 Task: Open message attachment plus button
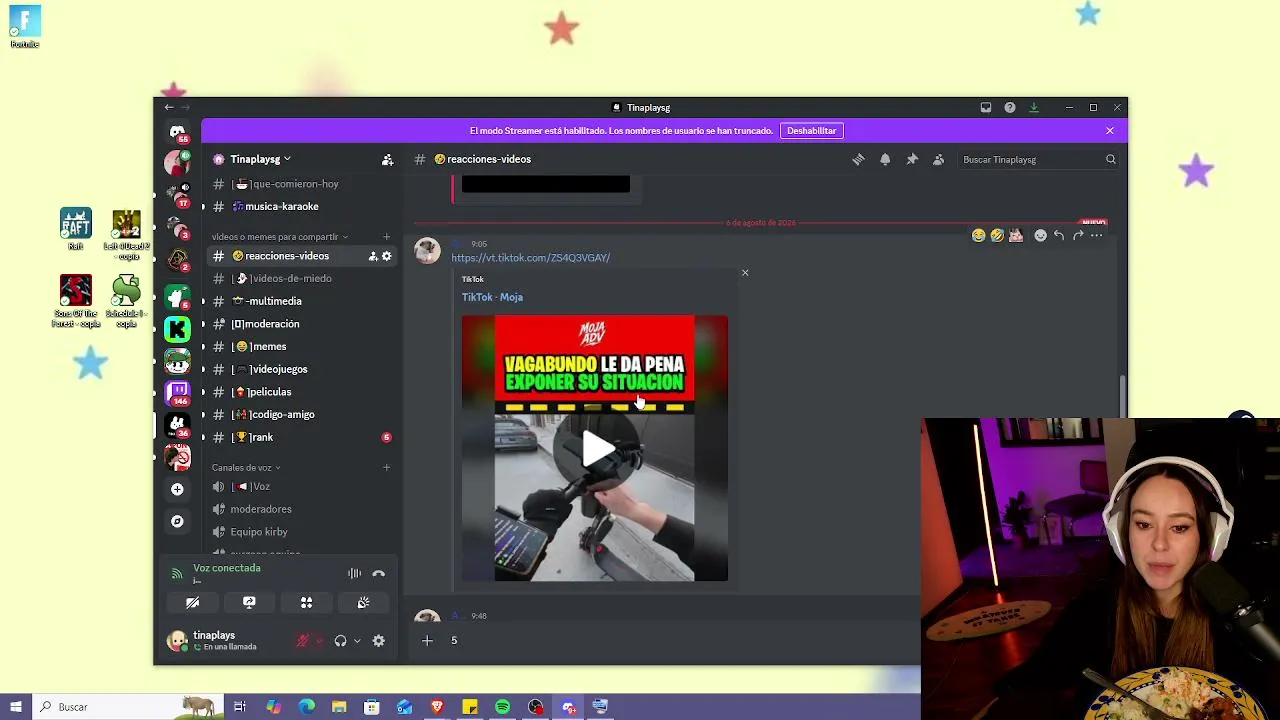pyautogui.click(x=427, y=640)
